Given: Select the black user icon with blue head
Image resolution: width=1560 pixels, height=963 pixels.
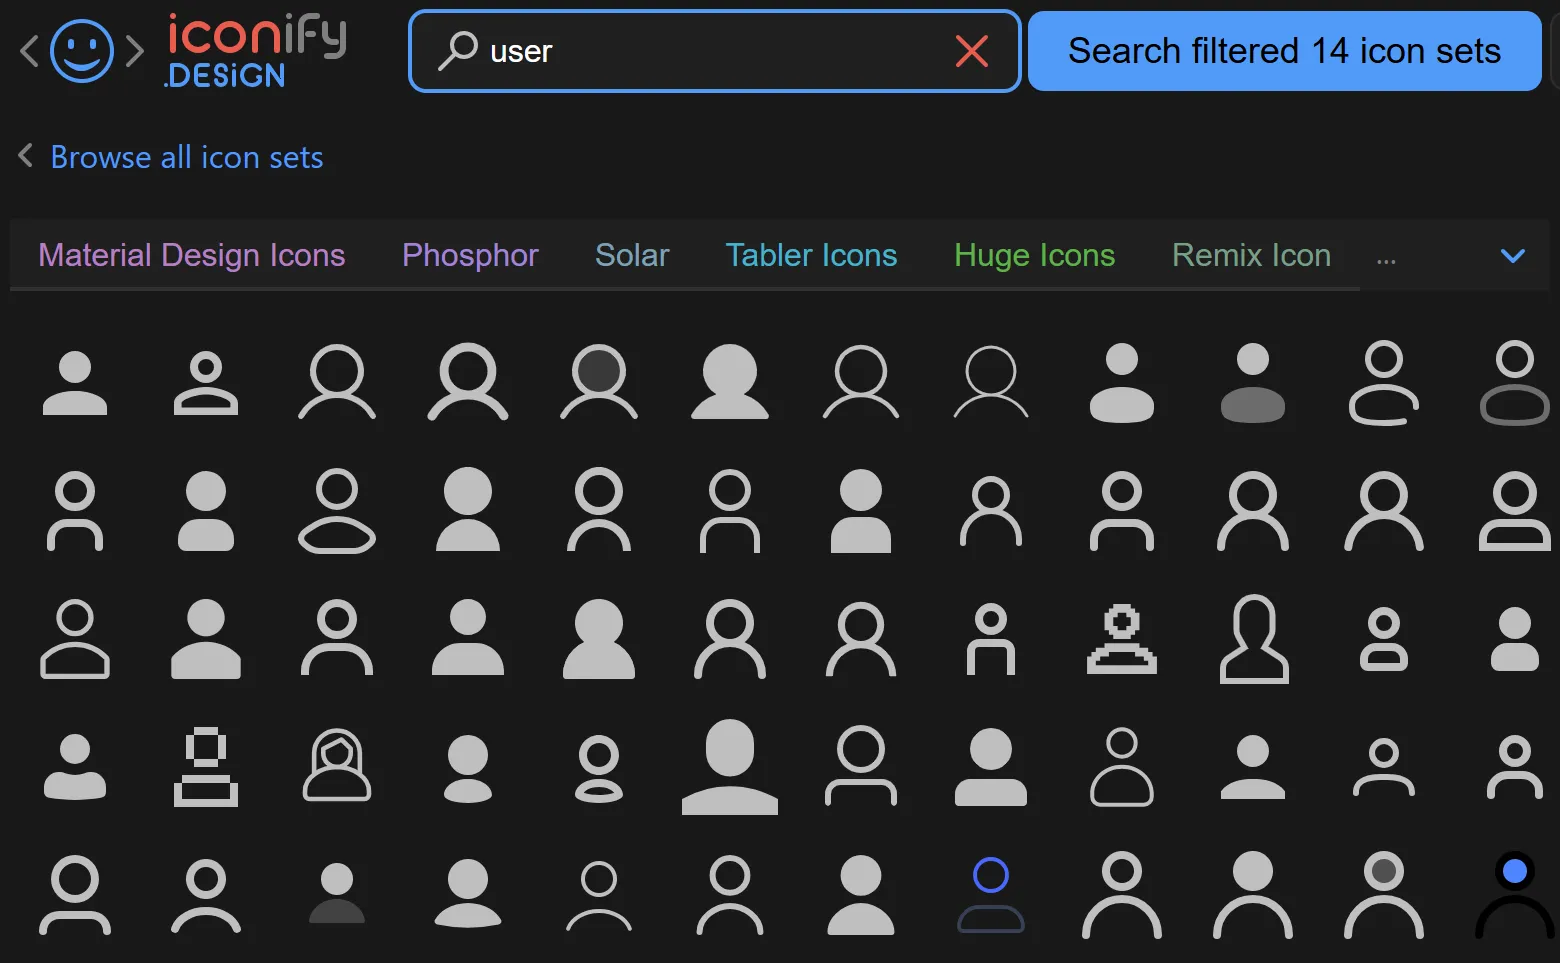Looking at the screenshot, I should pyautogui.click(x=1514, y=894).
